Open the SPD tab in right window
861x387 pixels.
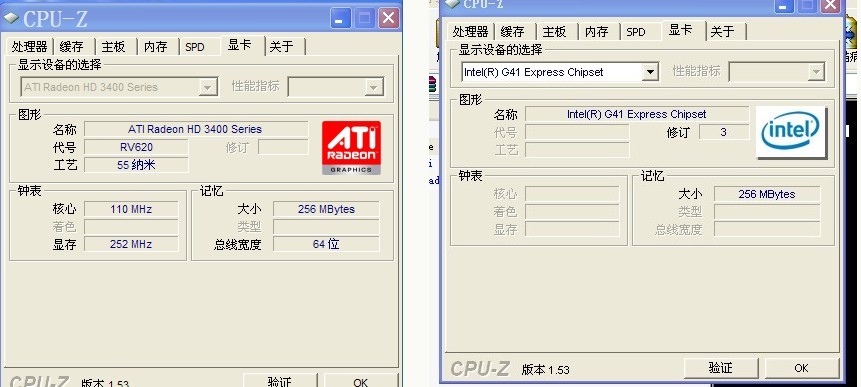pos(636,32)
